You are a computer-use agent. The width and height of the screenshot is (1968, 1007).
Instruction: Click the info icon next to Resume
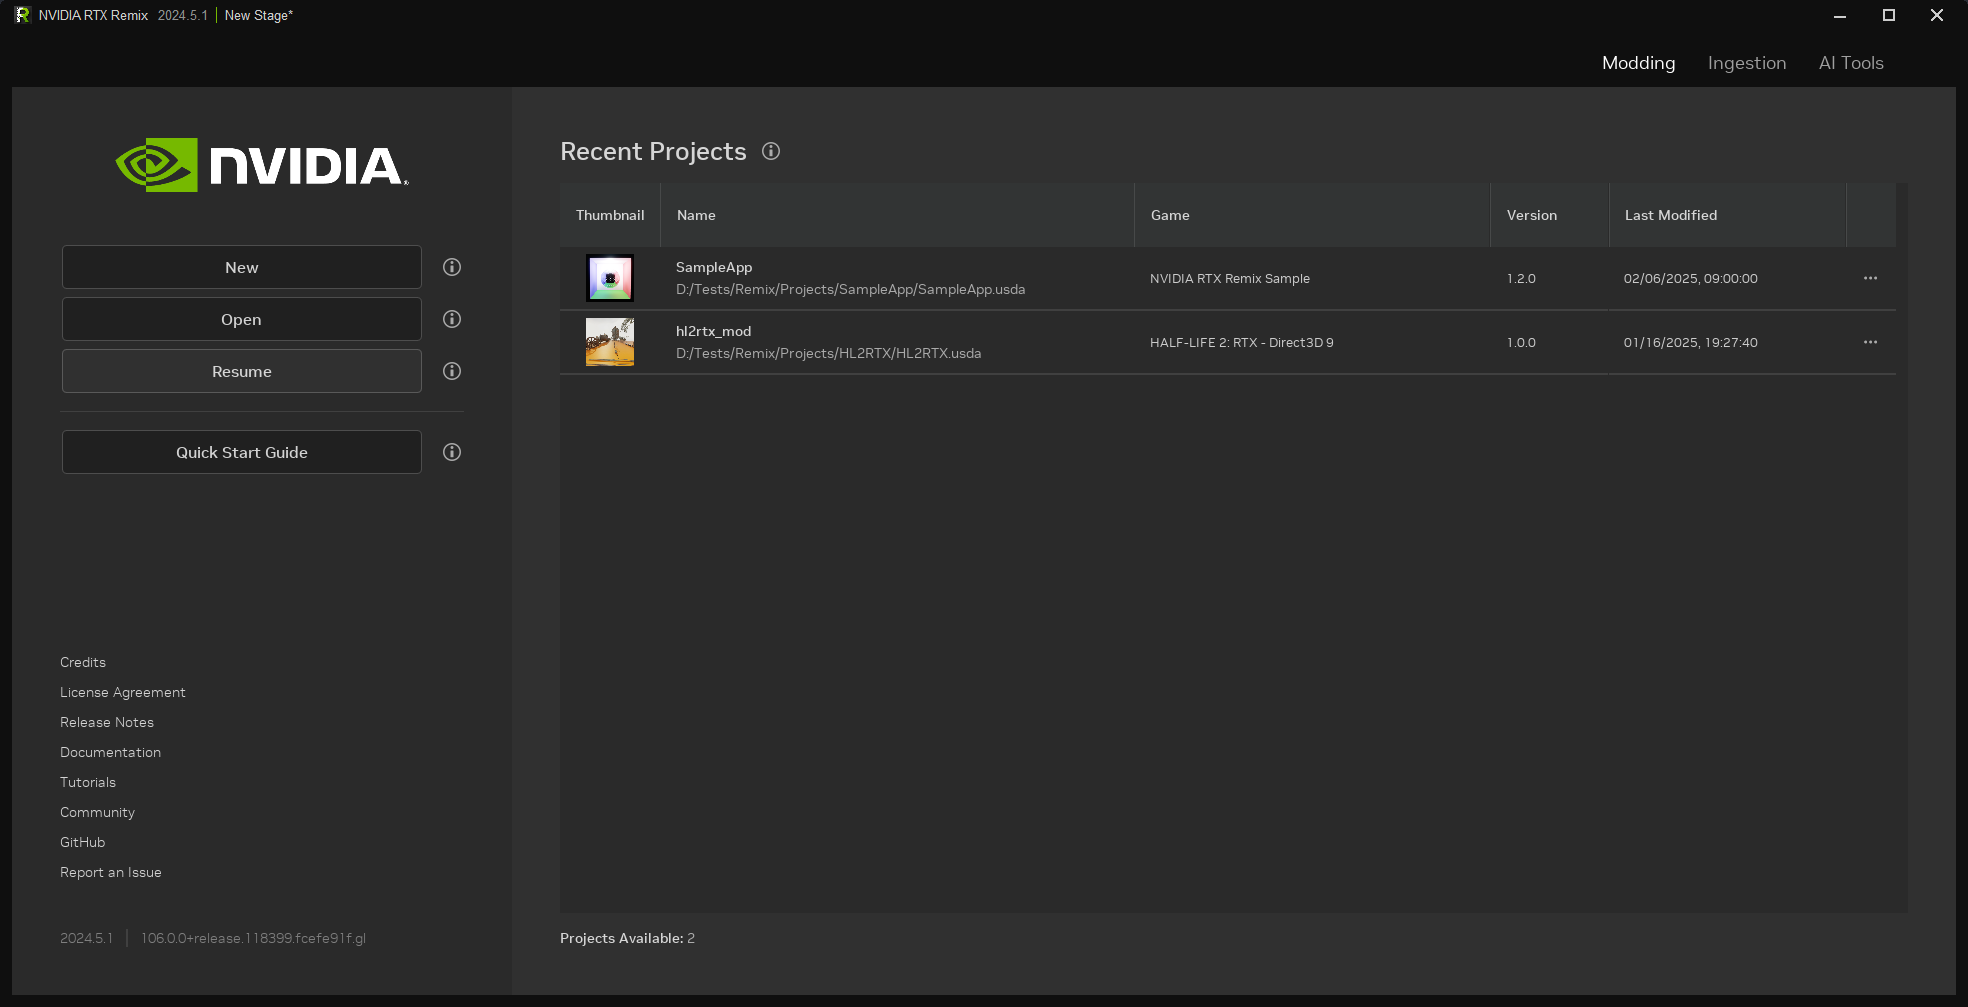[x=452, y=371]
